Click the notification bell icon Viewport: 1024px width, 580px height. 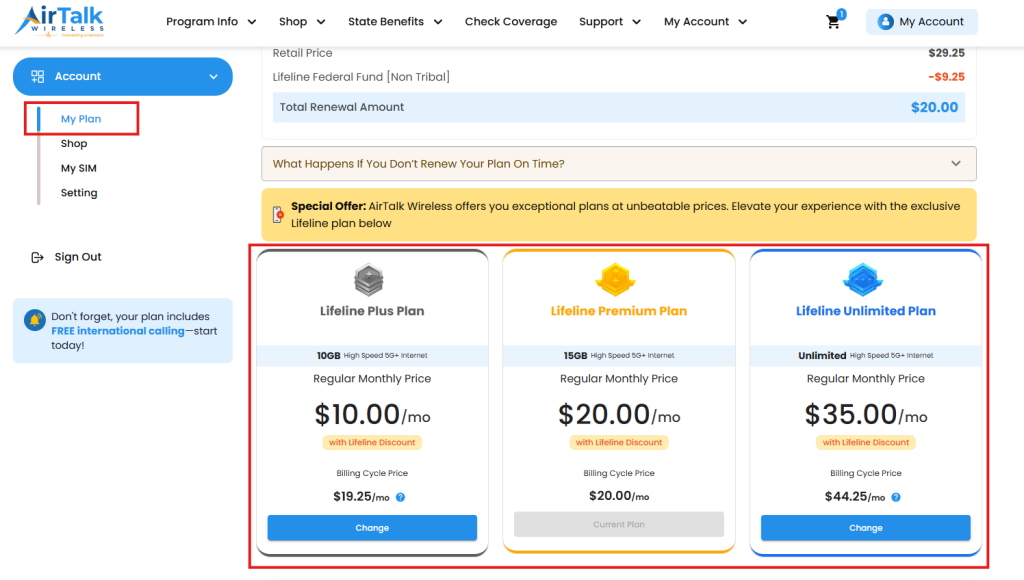[34, 320]
